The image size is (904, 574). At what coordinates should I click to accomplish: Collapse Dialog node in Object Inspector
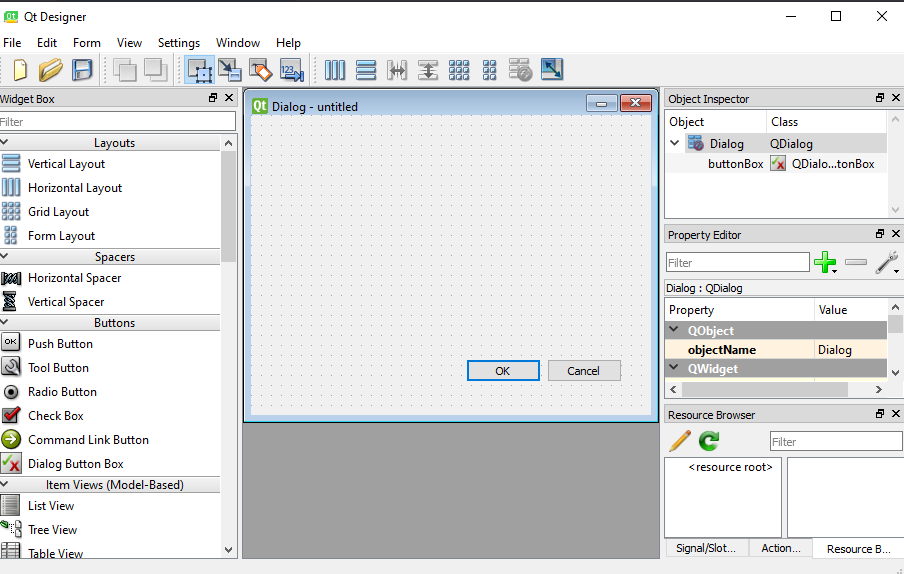tap(675, 143)
